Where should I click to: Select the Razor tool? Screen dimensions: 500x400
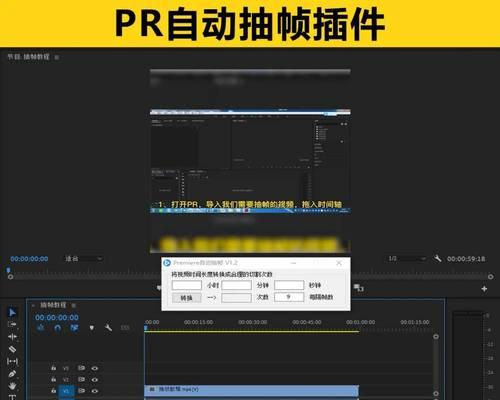click(x=12, y=349)
